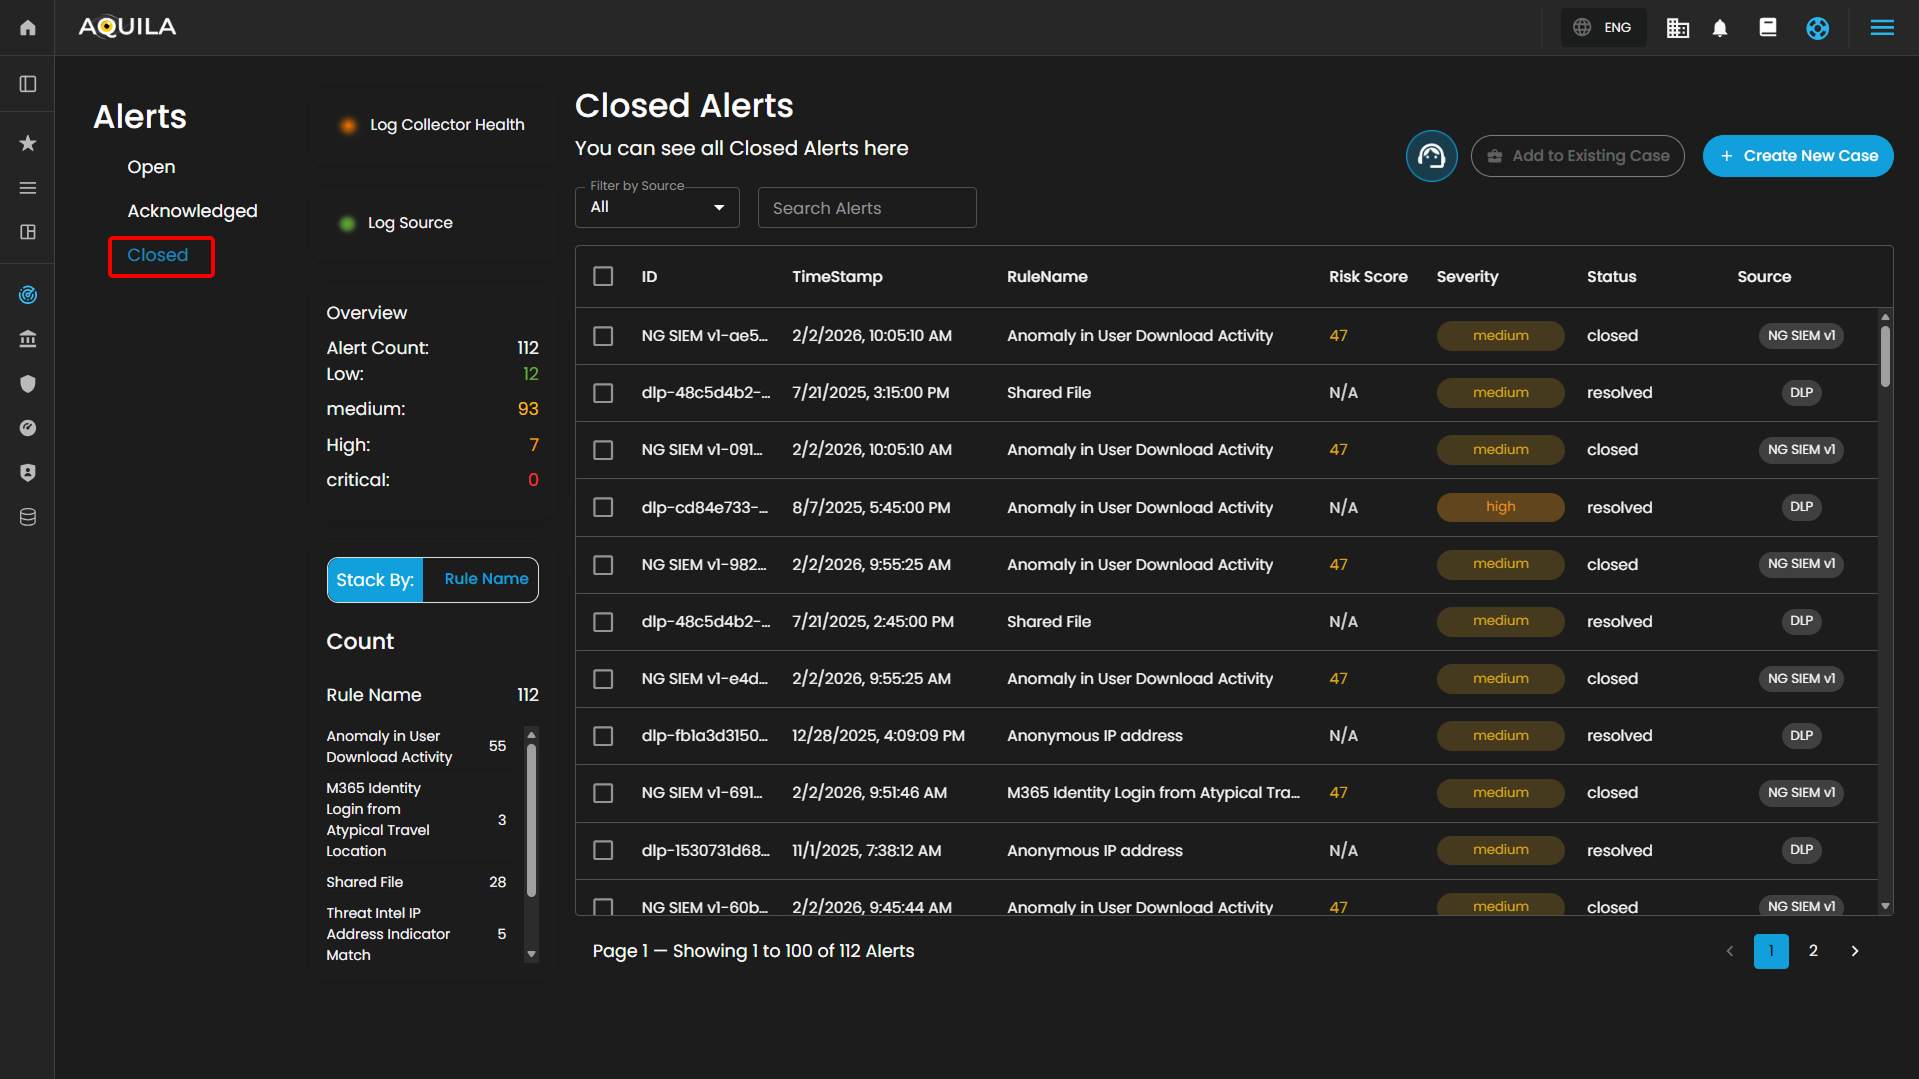Check the box for Shared File 3:15 PM alert

click(603, 393)
